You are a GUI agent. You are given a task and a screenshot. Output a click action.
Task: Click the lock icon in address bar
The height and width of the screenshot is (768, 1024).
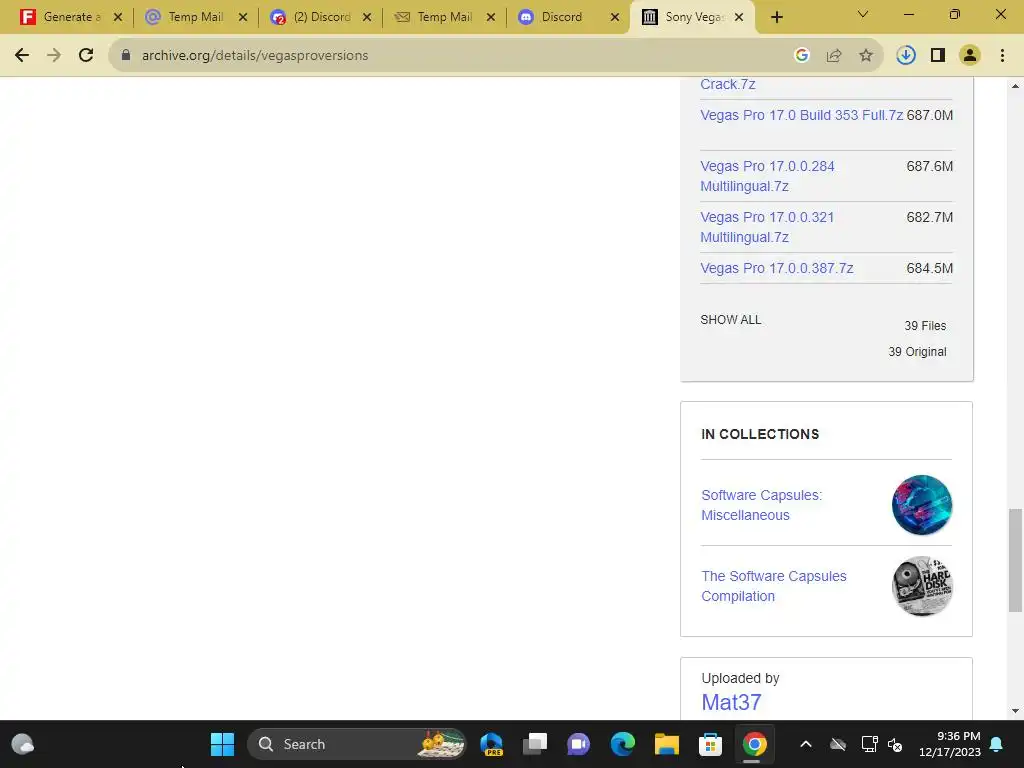(126, 56)
